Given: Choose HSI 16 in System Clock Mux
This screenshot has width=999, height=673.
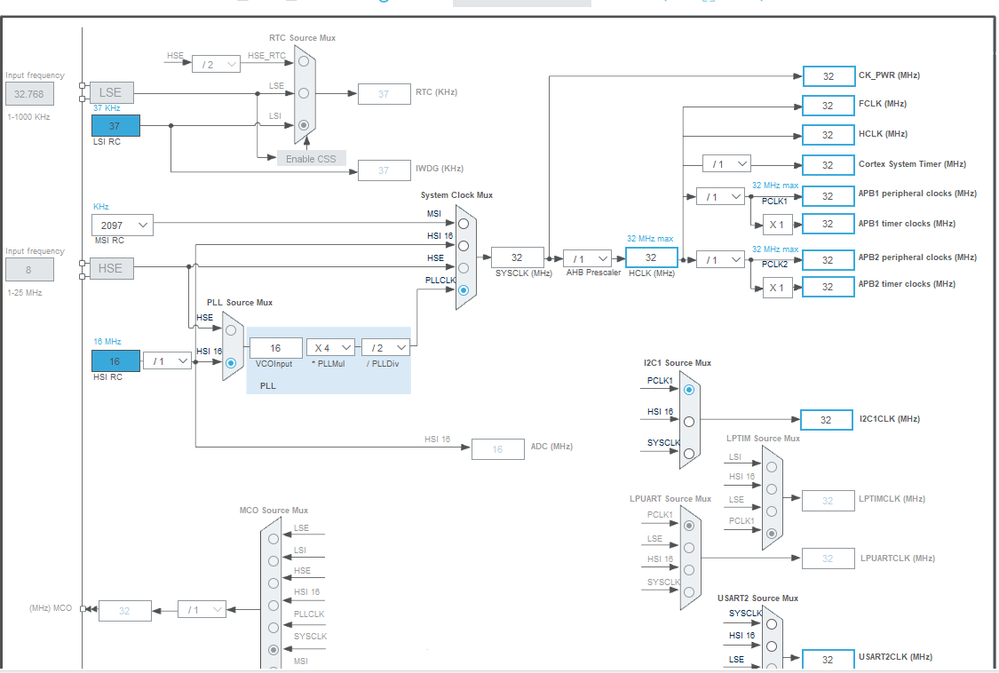Looking at the screenshot, I should [x=463, y=246].
